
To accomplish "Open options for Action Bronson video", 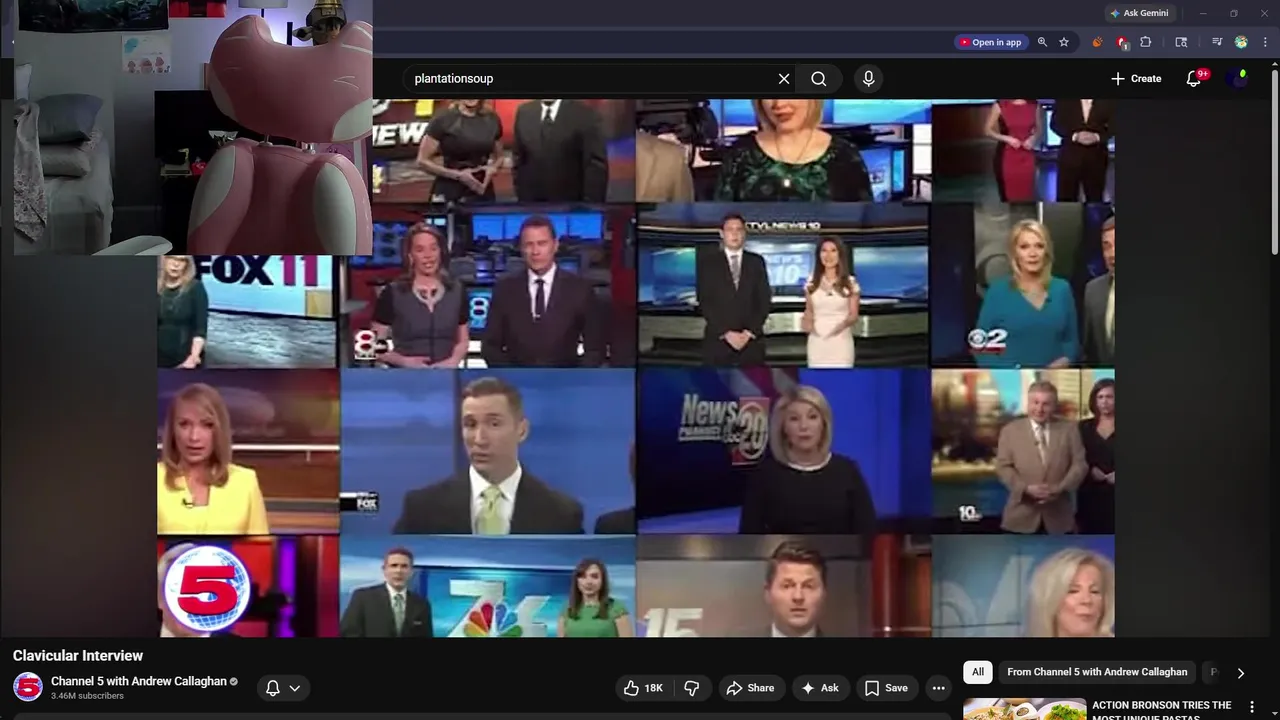I will 1251,707.
